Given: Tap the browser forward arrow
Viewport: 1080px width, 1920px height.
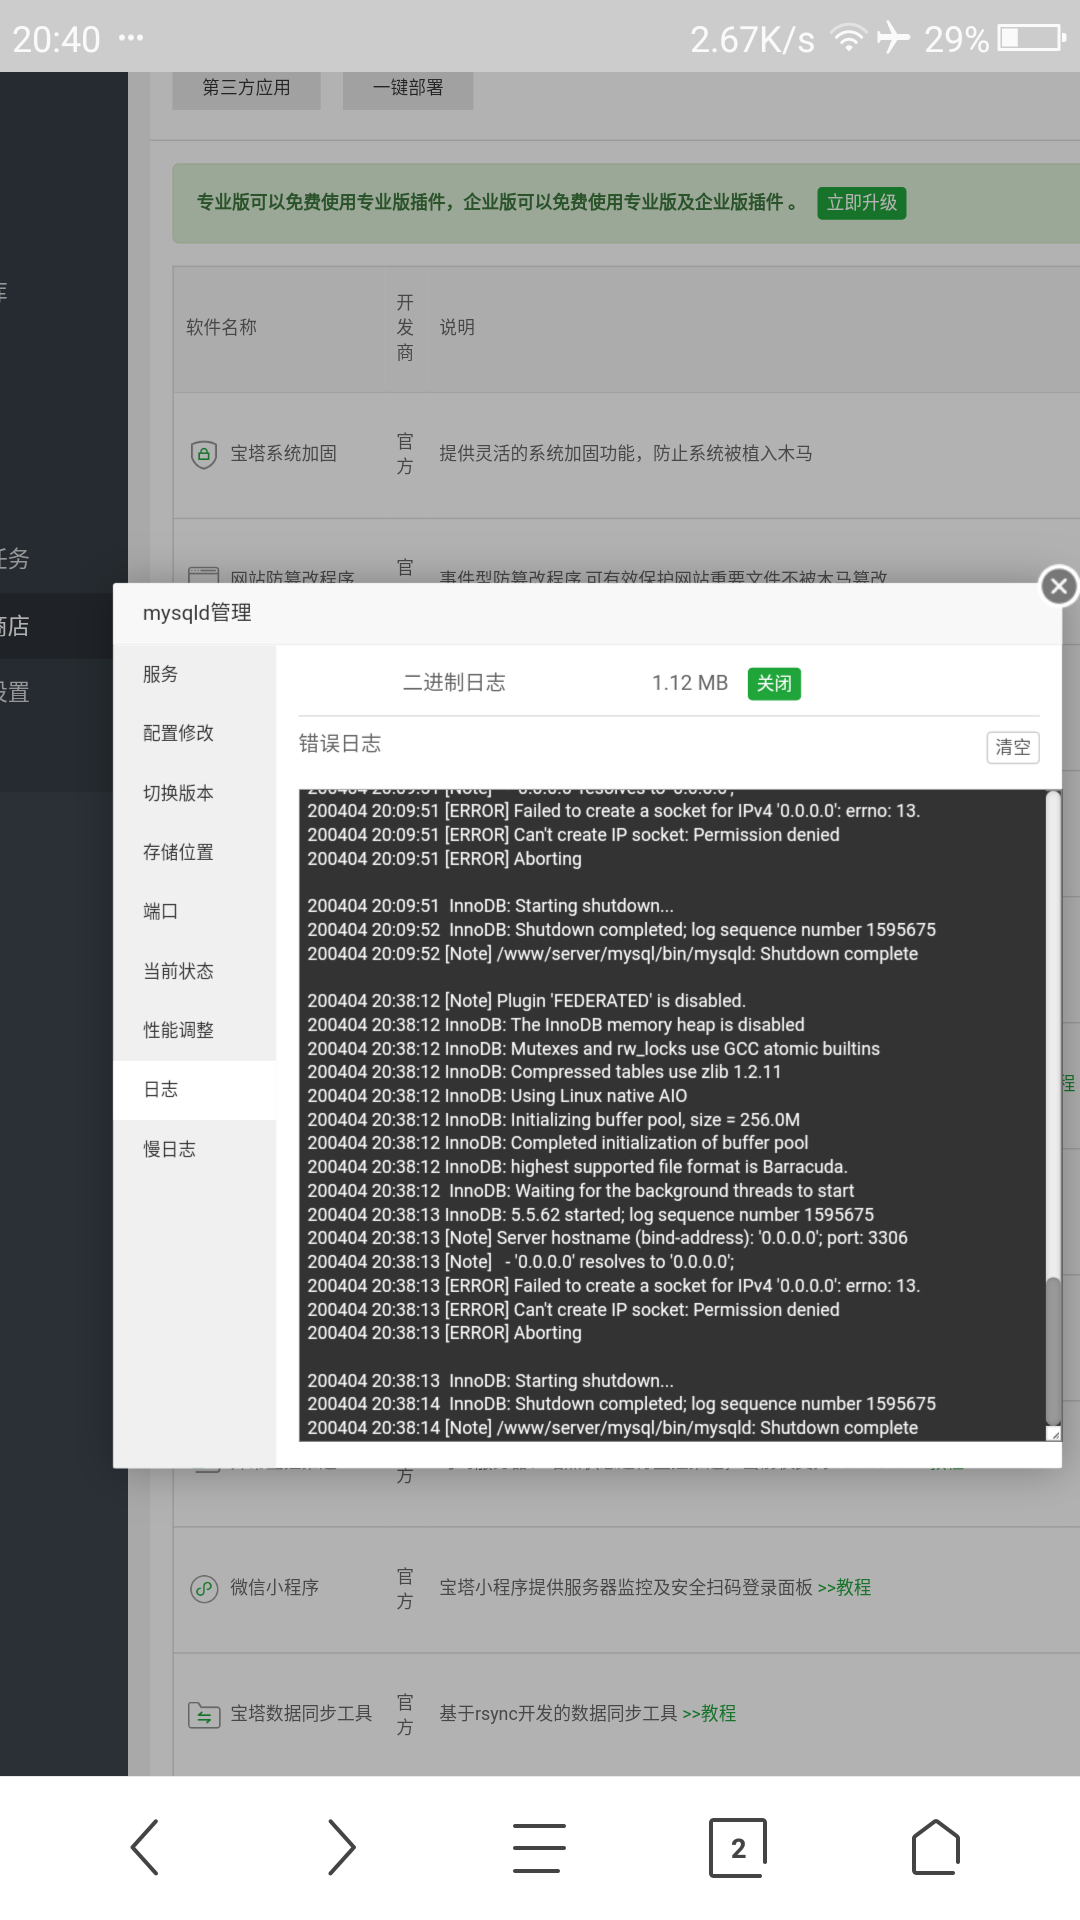Looking at the screenshot, I should click(x=342, y=1847).
